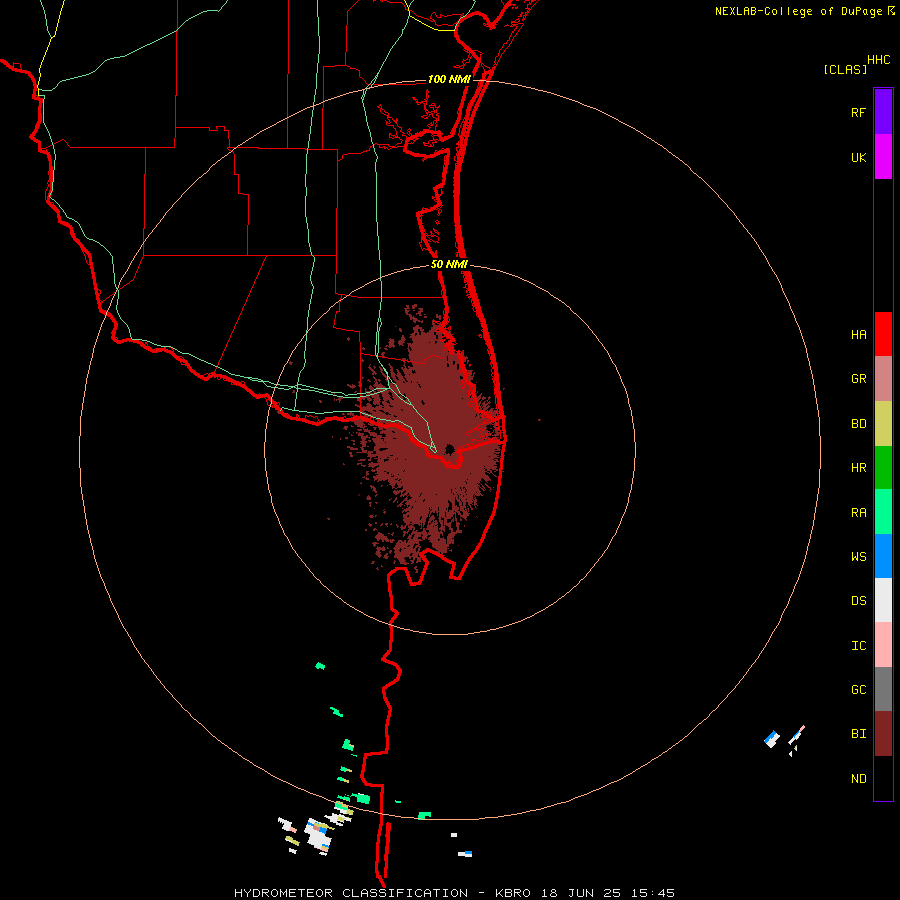Click the BD legend label
This screenshot has width=900, height=900.
click(x=858, y=424)
